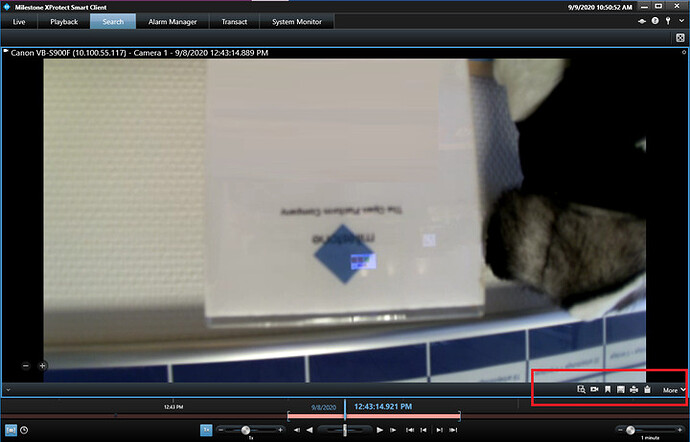The width and height of the screenshot is (690, 442).
Task: Zoom in with the plus magnifier icon
Action: coord(42,365)
